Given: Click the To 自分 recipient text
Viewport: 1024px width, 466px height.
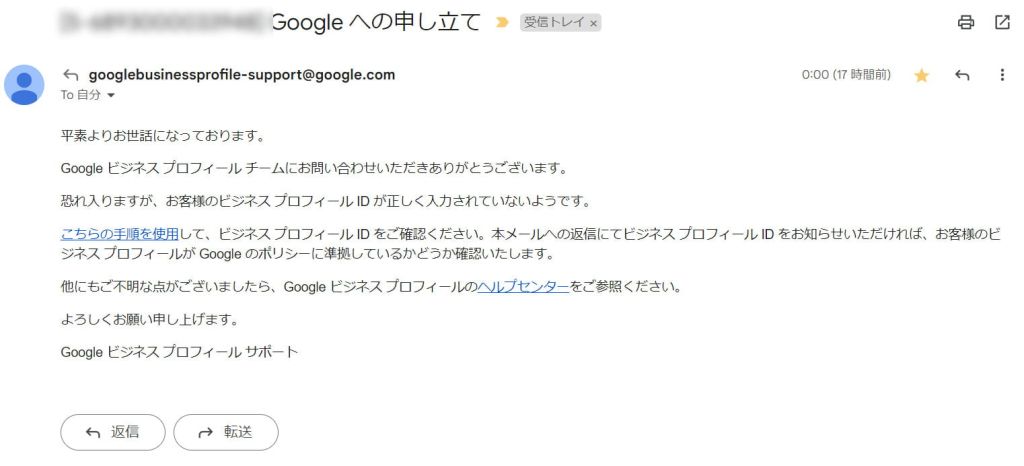Looking at the screenshot, I should (80, 96).
